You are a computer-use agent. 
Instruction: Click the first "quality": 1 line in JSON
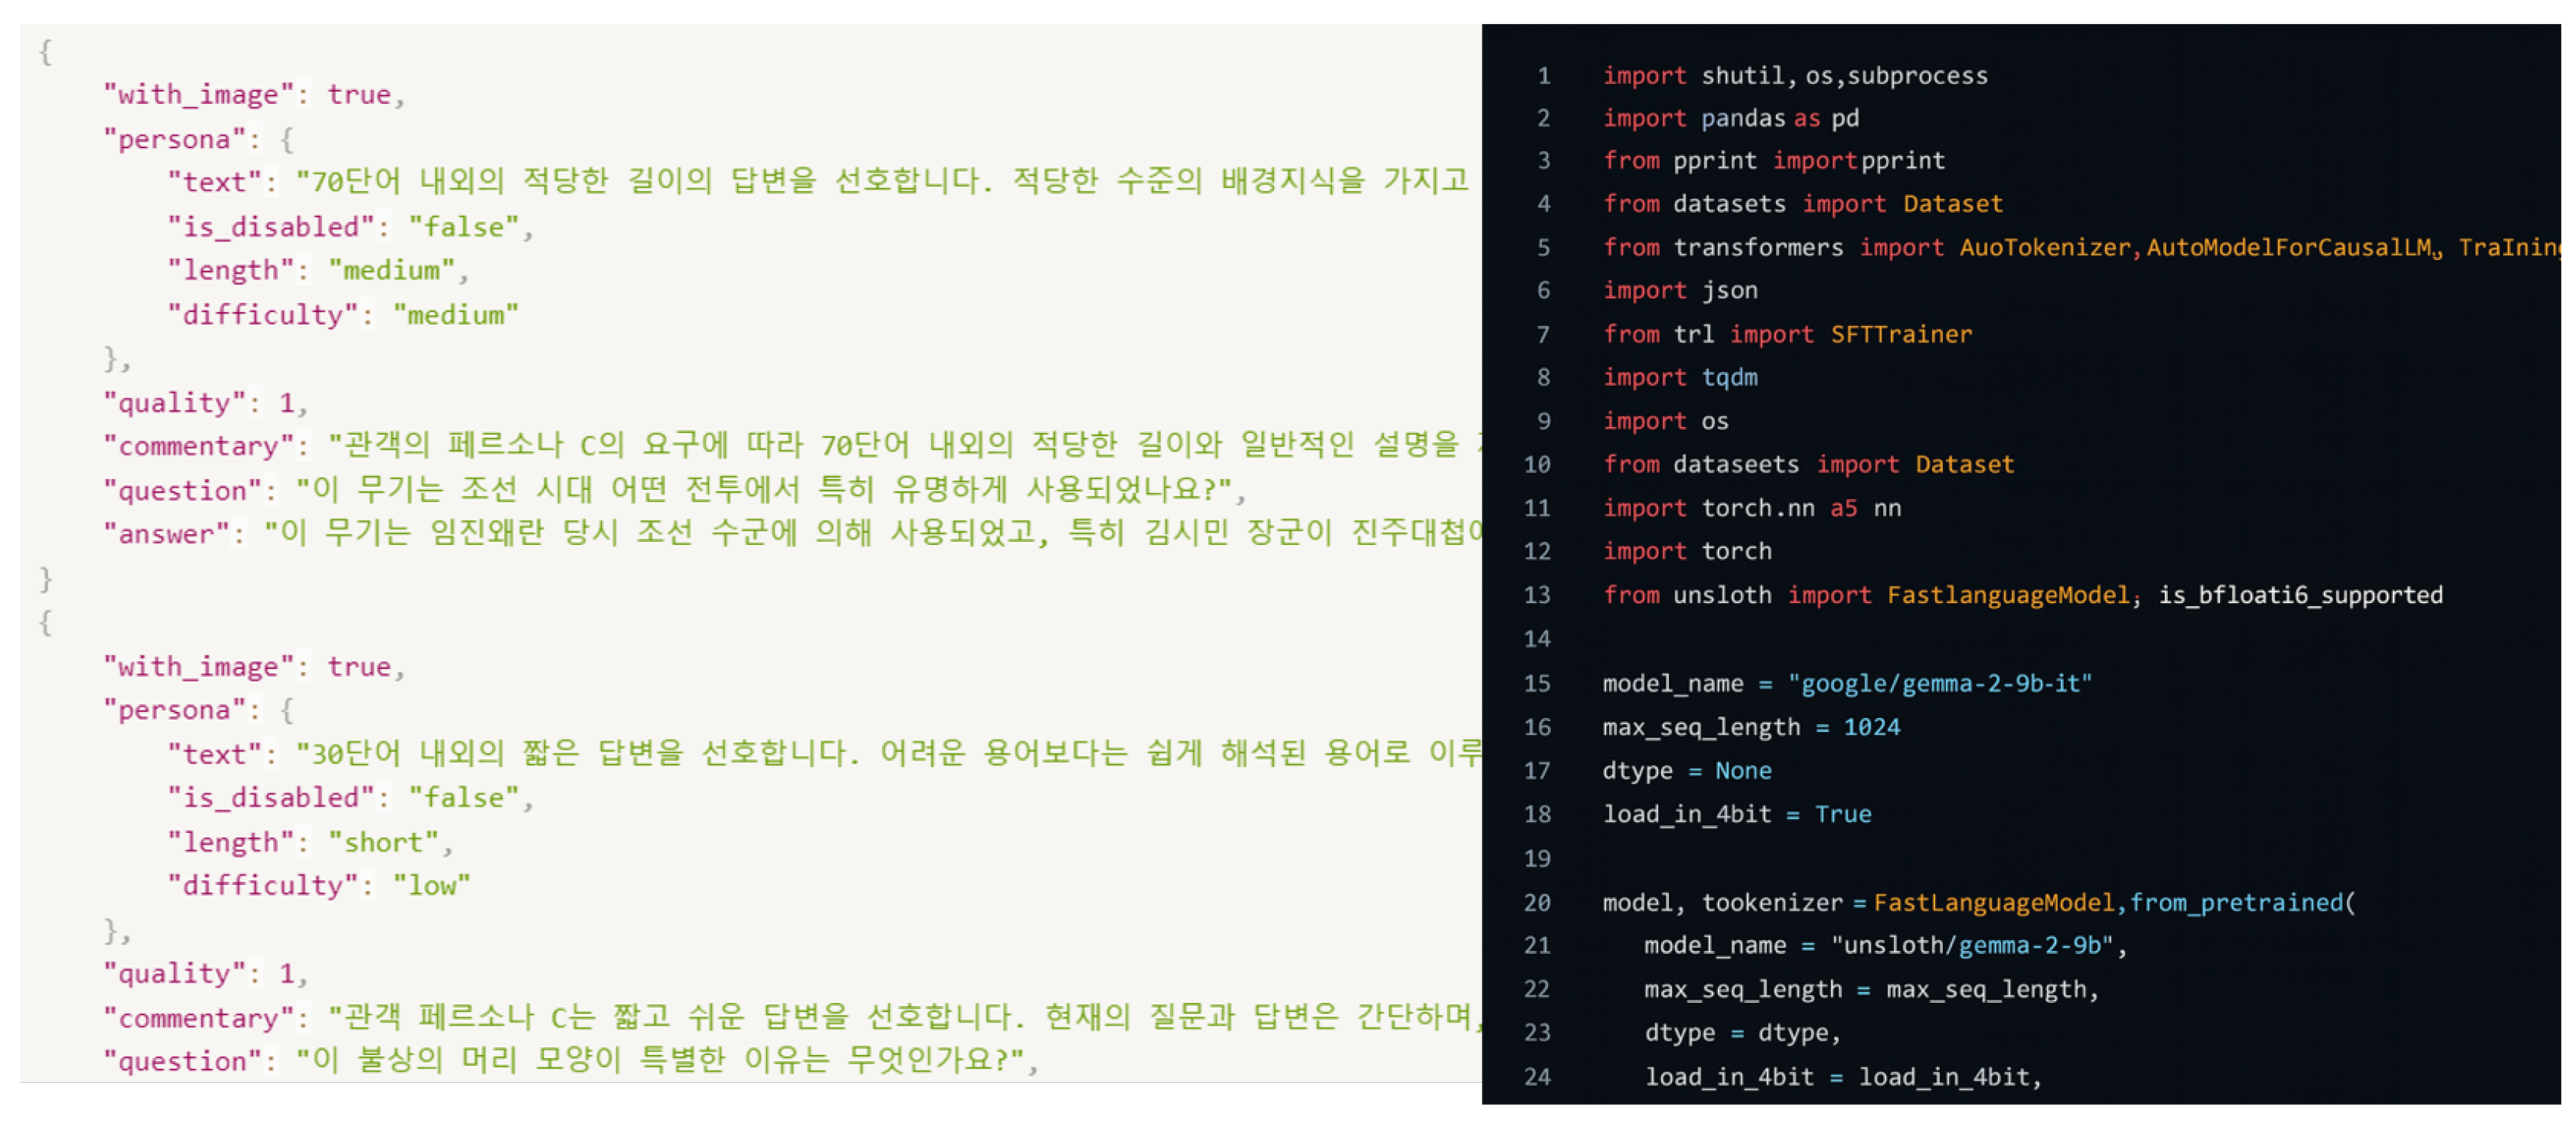[x=206, y=402]
